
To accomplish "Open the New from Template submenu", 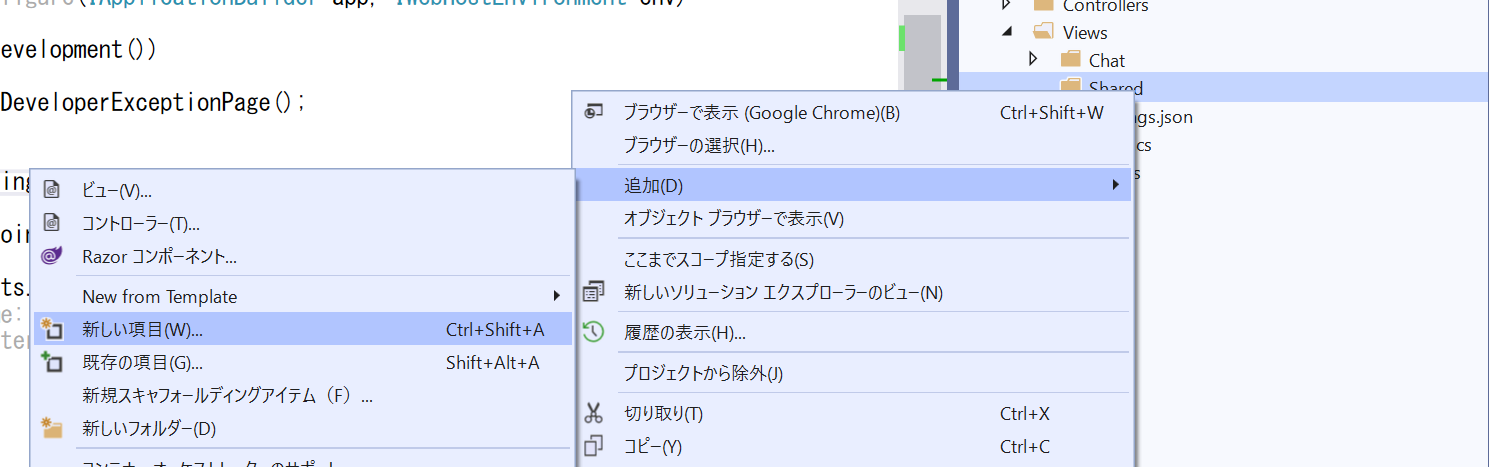I will (x=302, y=296).
